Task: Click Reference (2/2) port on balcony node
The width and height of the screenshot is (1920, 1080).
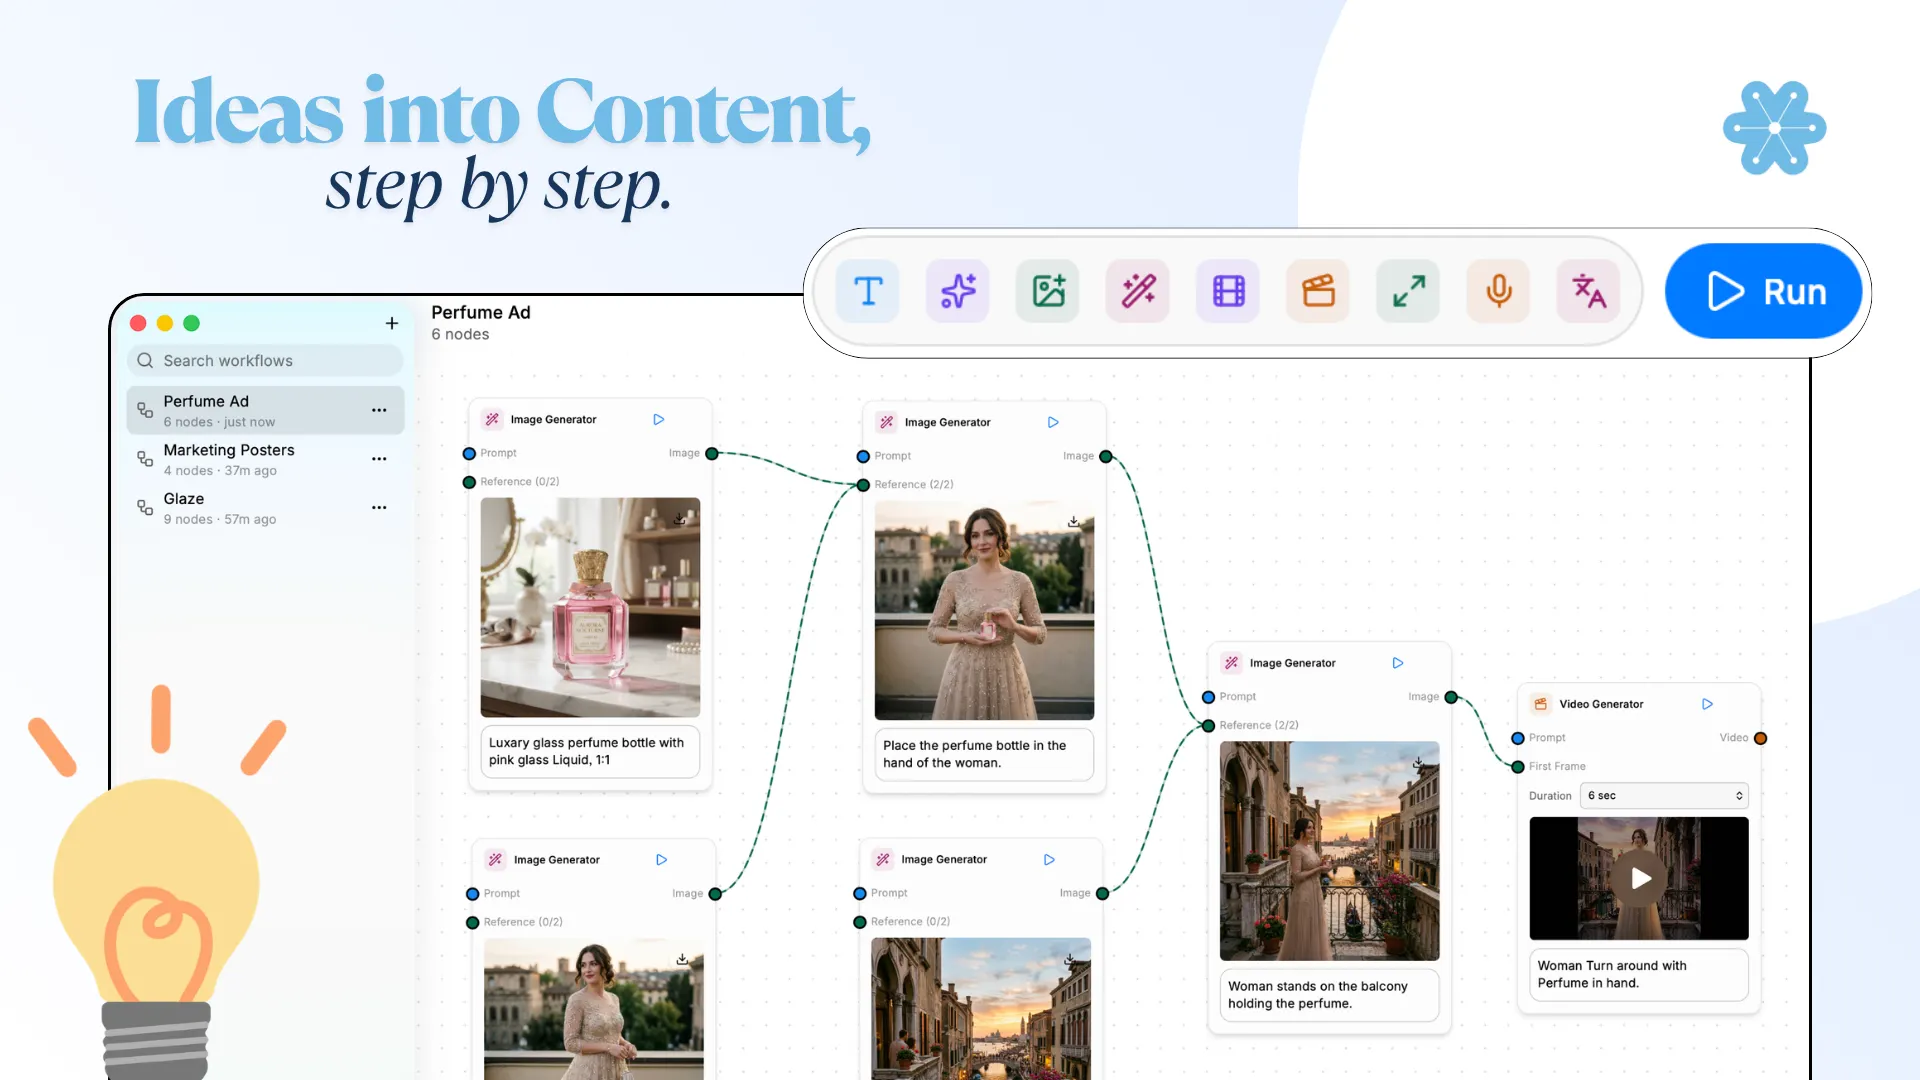Action: pyautogui.click(x=1208, y=726)
